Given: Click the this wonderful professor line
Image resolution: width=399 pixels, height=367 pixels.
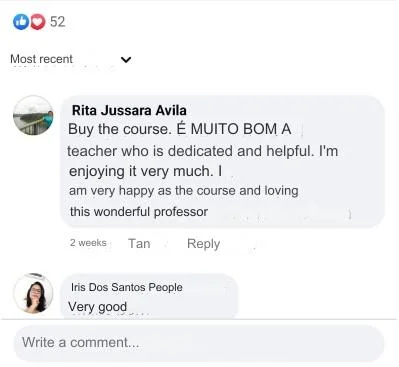Looking at the screenshot, I should click(139, 212).
